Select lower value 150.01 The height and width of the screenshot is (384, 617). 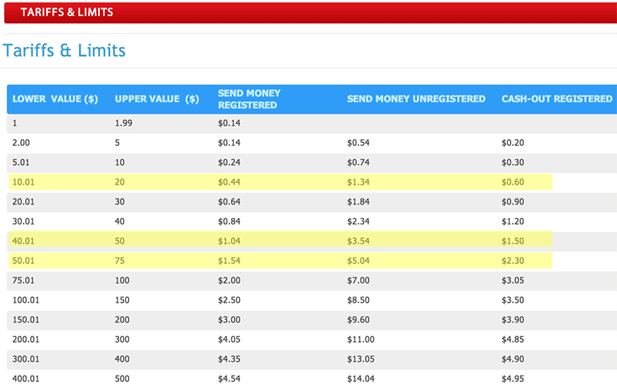point(26,319)
